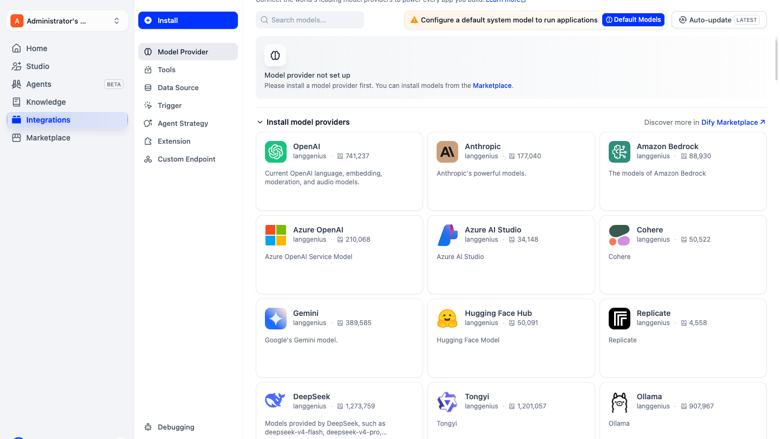Click the OpenAI provider logo
The image size is (780, 439).
click(276, 152)
